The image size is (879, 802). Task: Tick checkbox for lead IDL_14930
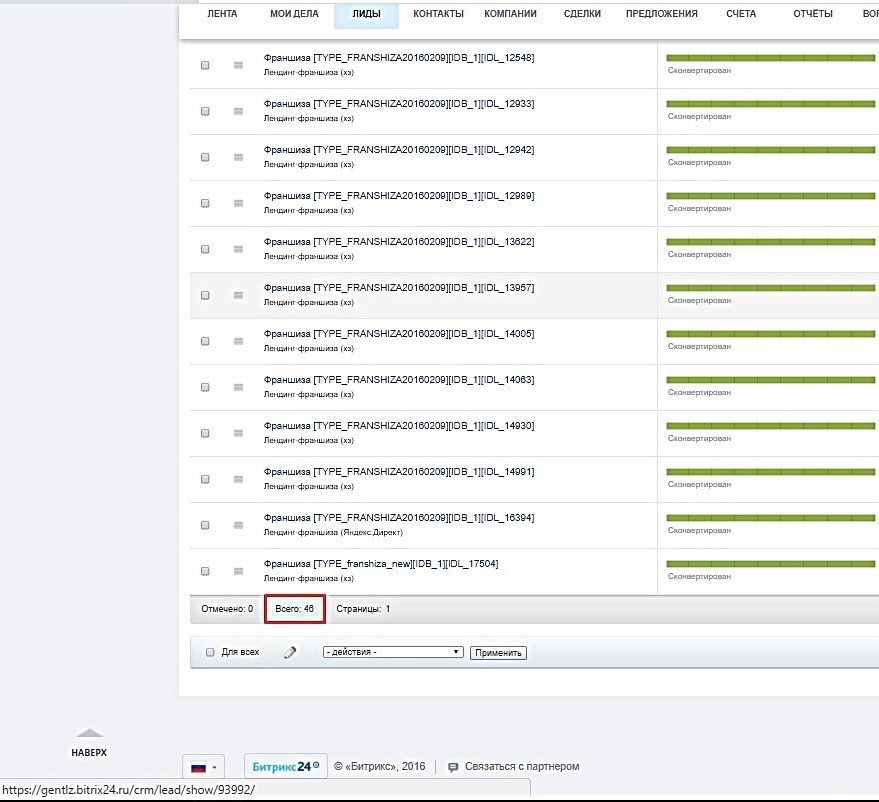(205, 433)
